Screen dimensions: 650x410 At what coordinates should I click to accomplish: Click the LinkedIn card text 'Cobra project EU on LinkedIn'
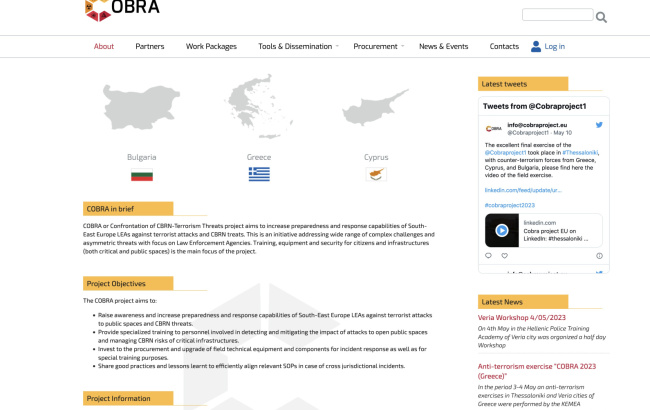pyautogui.click(x=555, y=235)
